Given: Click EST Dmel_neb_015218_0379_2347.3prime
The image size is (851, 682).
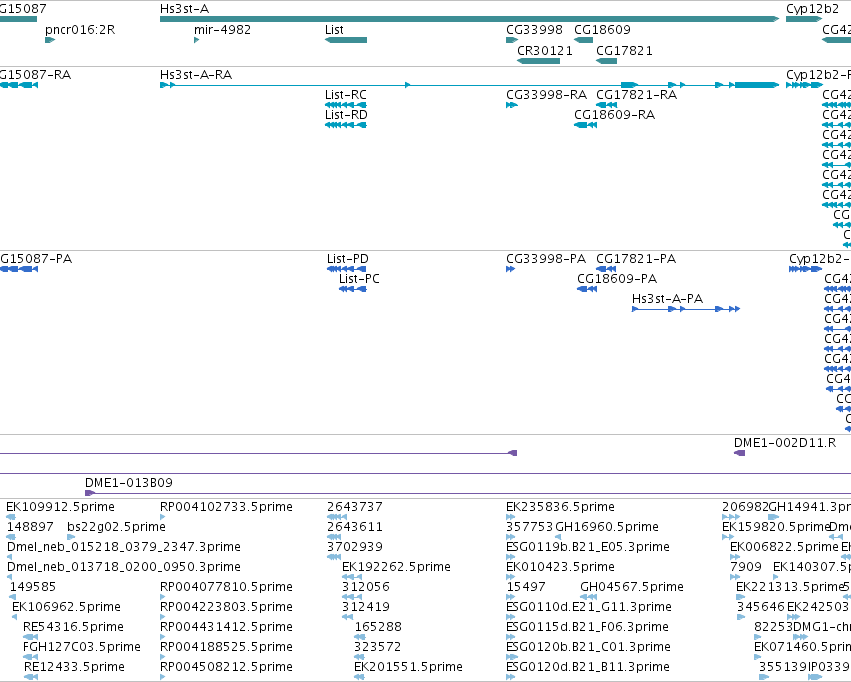Looking at the screenshot, I should tap(124, 546).
